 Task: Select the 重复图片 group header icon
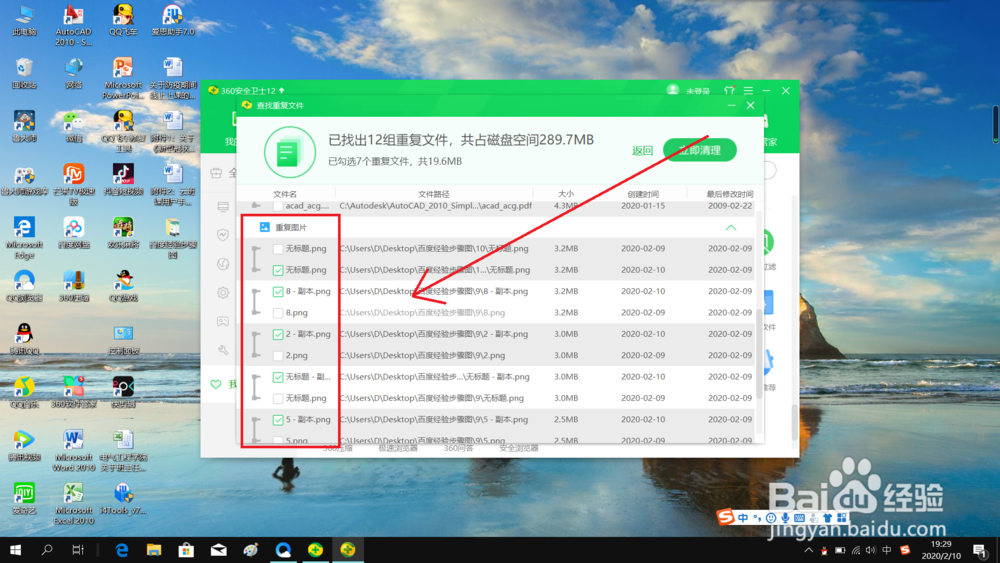coord(265,227)
